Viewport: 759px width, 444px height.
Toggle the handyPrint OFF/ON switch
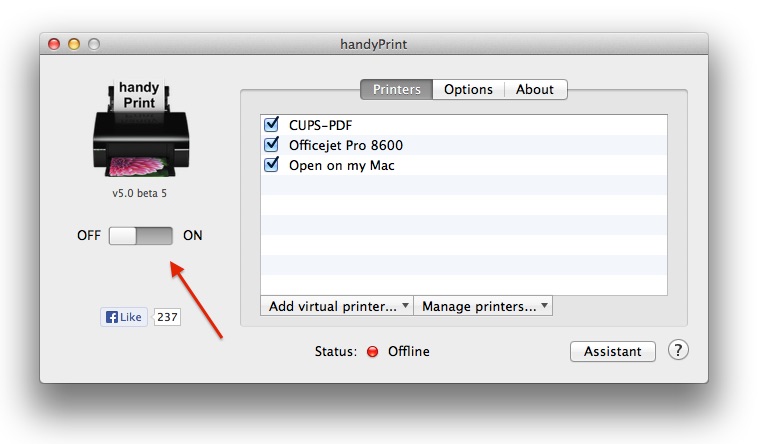(x=140, y=236)
